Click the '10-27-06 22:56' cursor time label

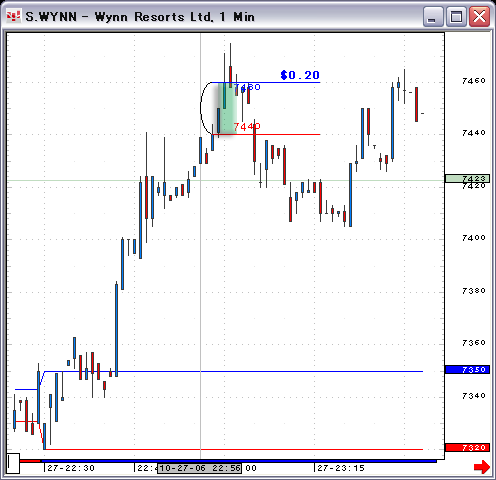click(199, 468)
